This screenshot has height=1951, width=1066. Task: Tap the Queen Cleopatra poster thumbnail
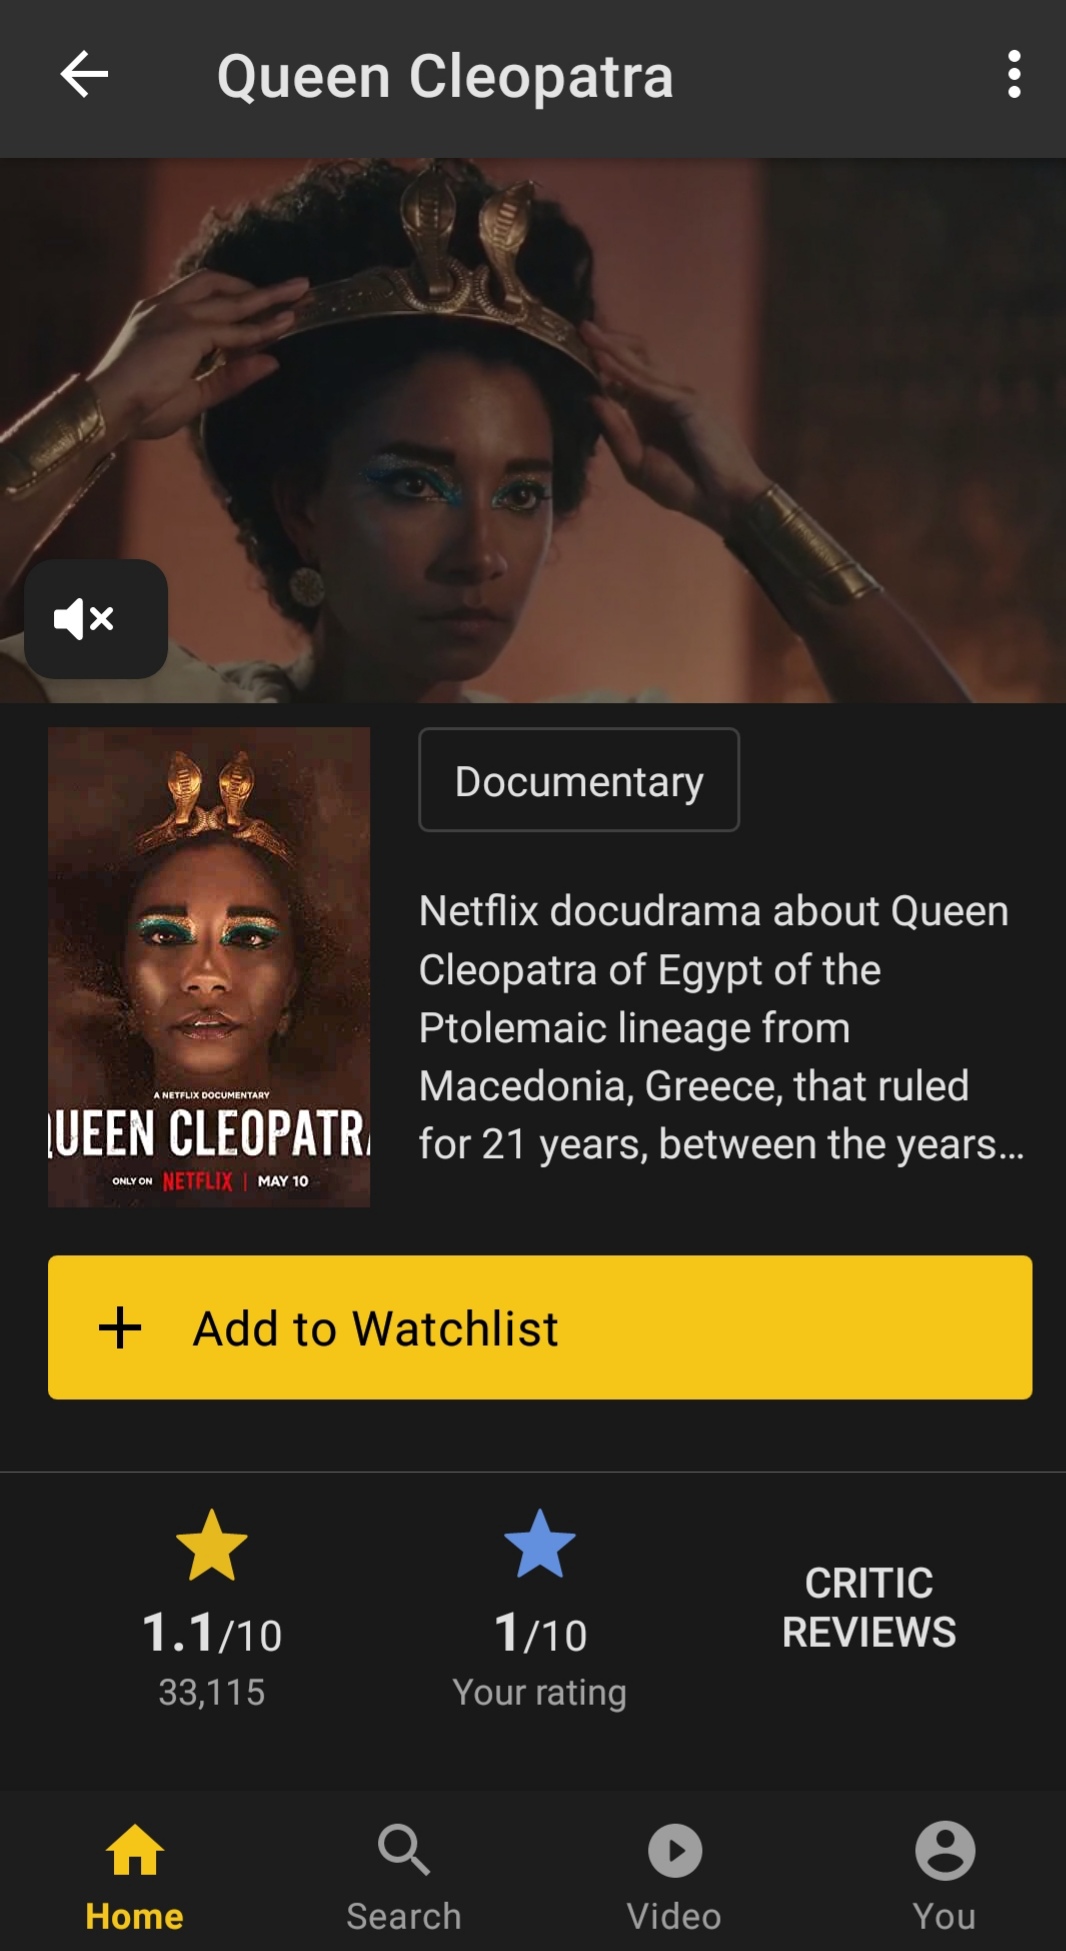click(x=209, y=967)
